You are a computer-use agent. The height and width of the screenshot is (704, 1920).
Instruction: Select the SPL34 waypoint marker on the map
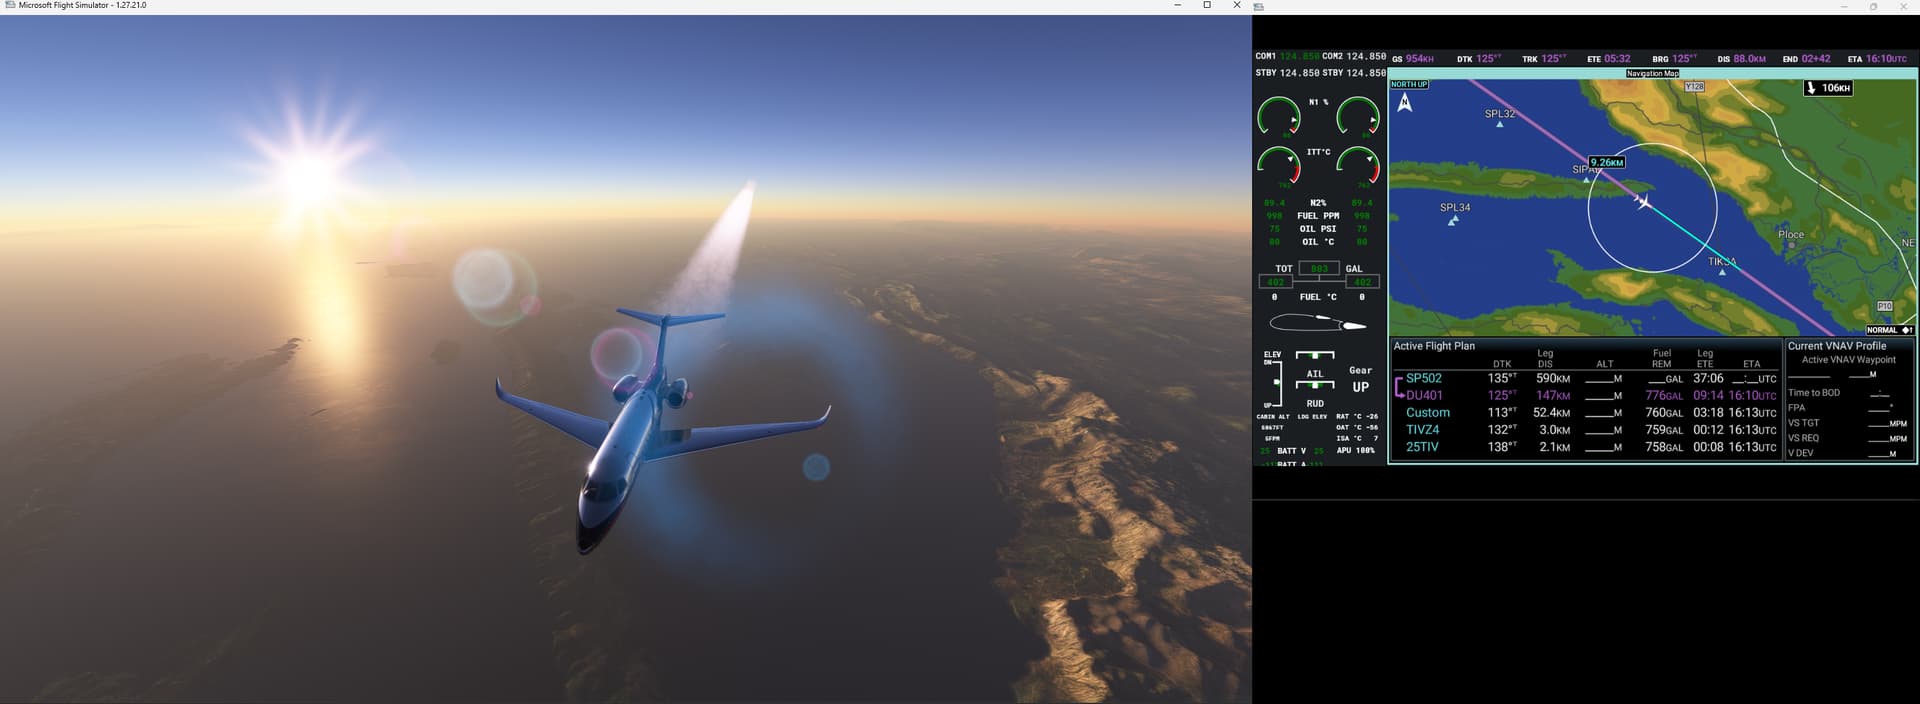[1453, 221]
